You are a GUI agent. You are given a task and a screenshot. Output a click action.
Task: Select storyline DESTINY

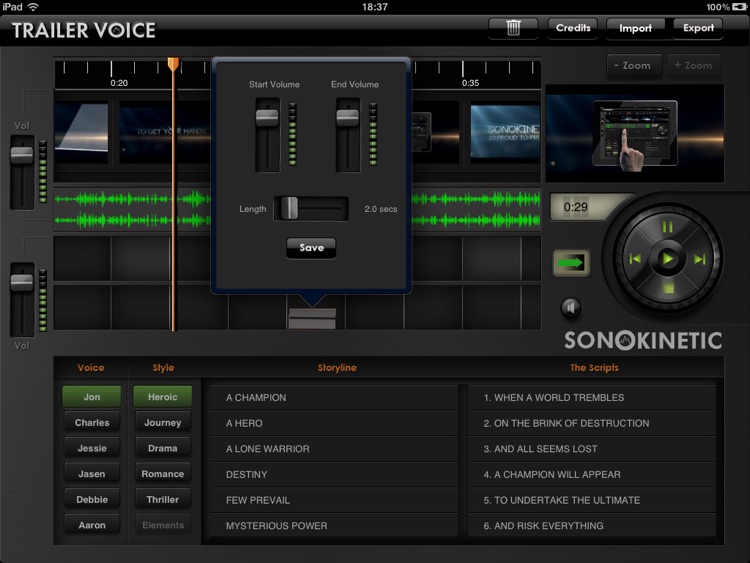(334, 475)
